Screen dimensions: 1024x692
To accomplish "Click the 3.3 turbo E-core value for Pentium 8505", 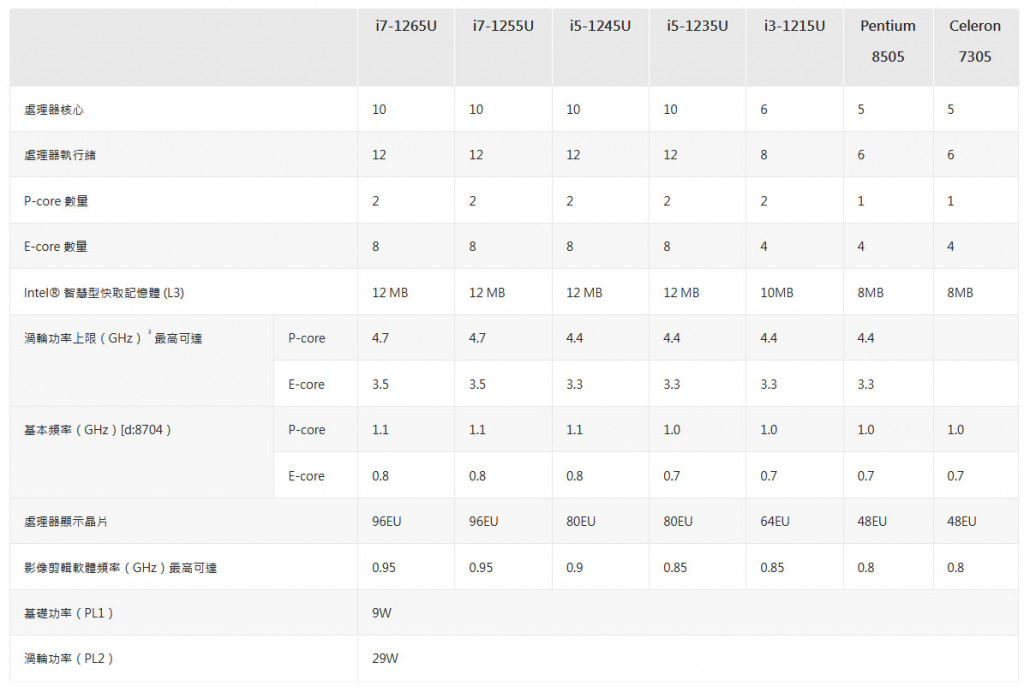I will pos(866,384).
